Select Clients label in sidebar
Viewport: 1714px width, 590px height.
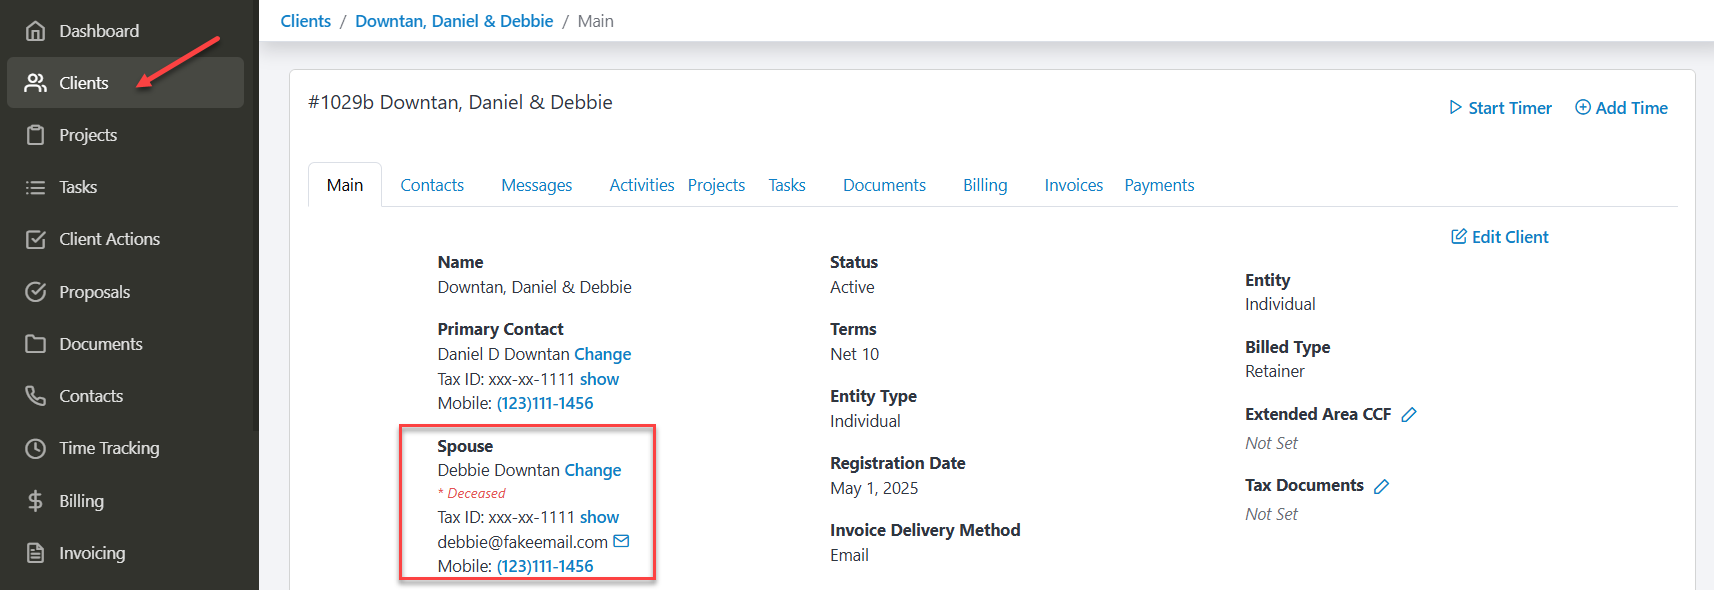pyautogui.click(x=84, y=83)
